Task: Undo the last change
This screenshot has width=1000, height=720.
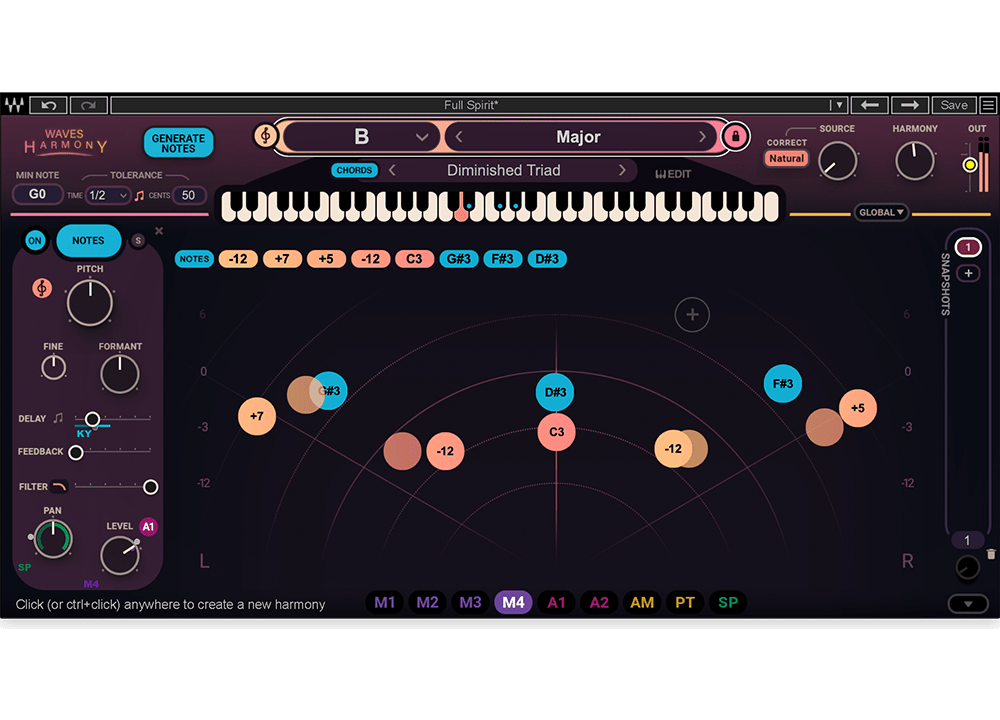Action: click(x=48, y=105)
